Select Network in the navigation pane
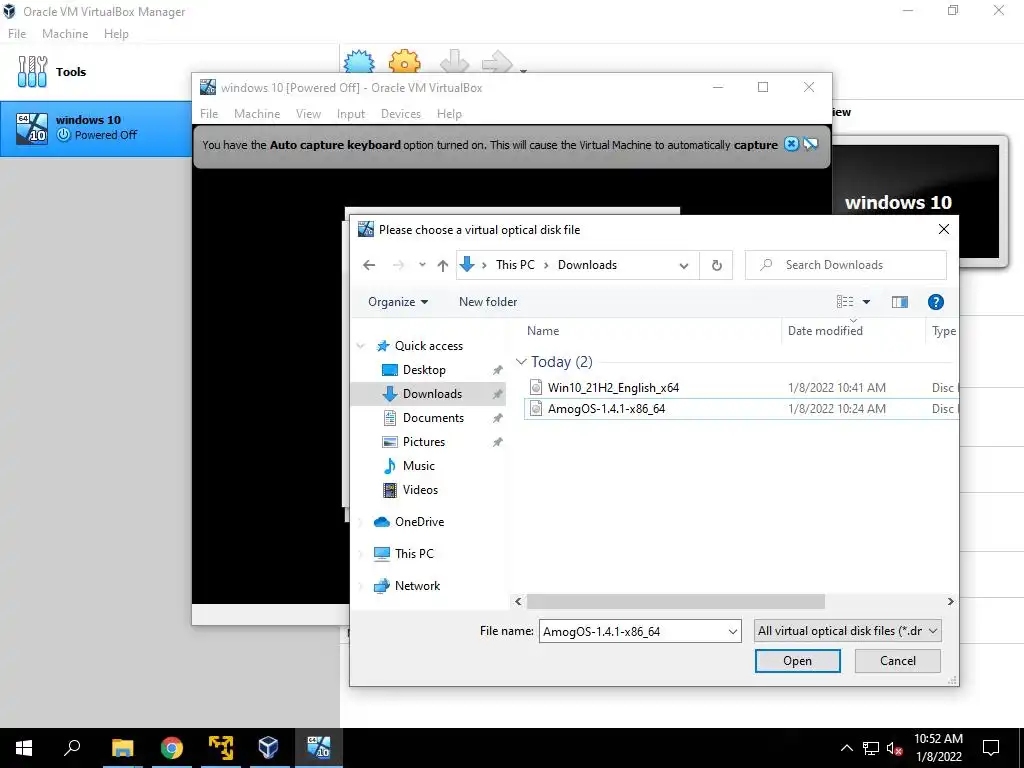This screenshot has width=1024, height=768. click(x=417, y=586)
